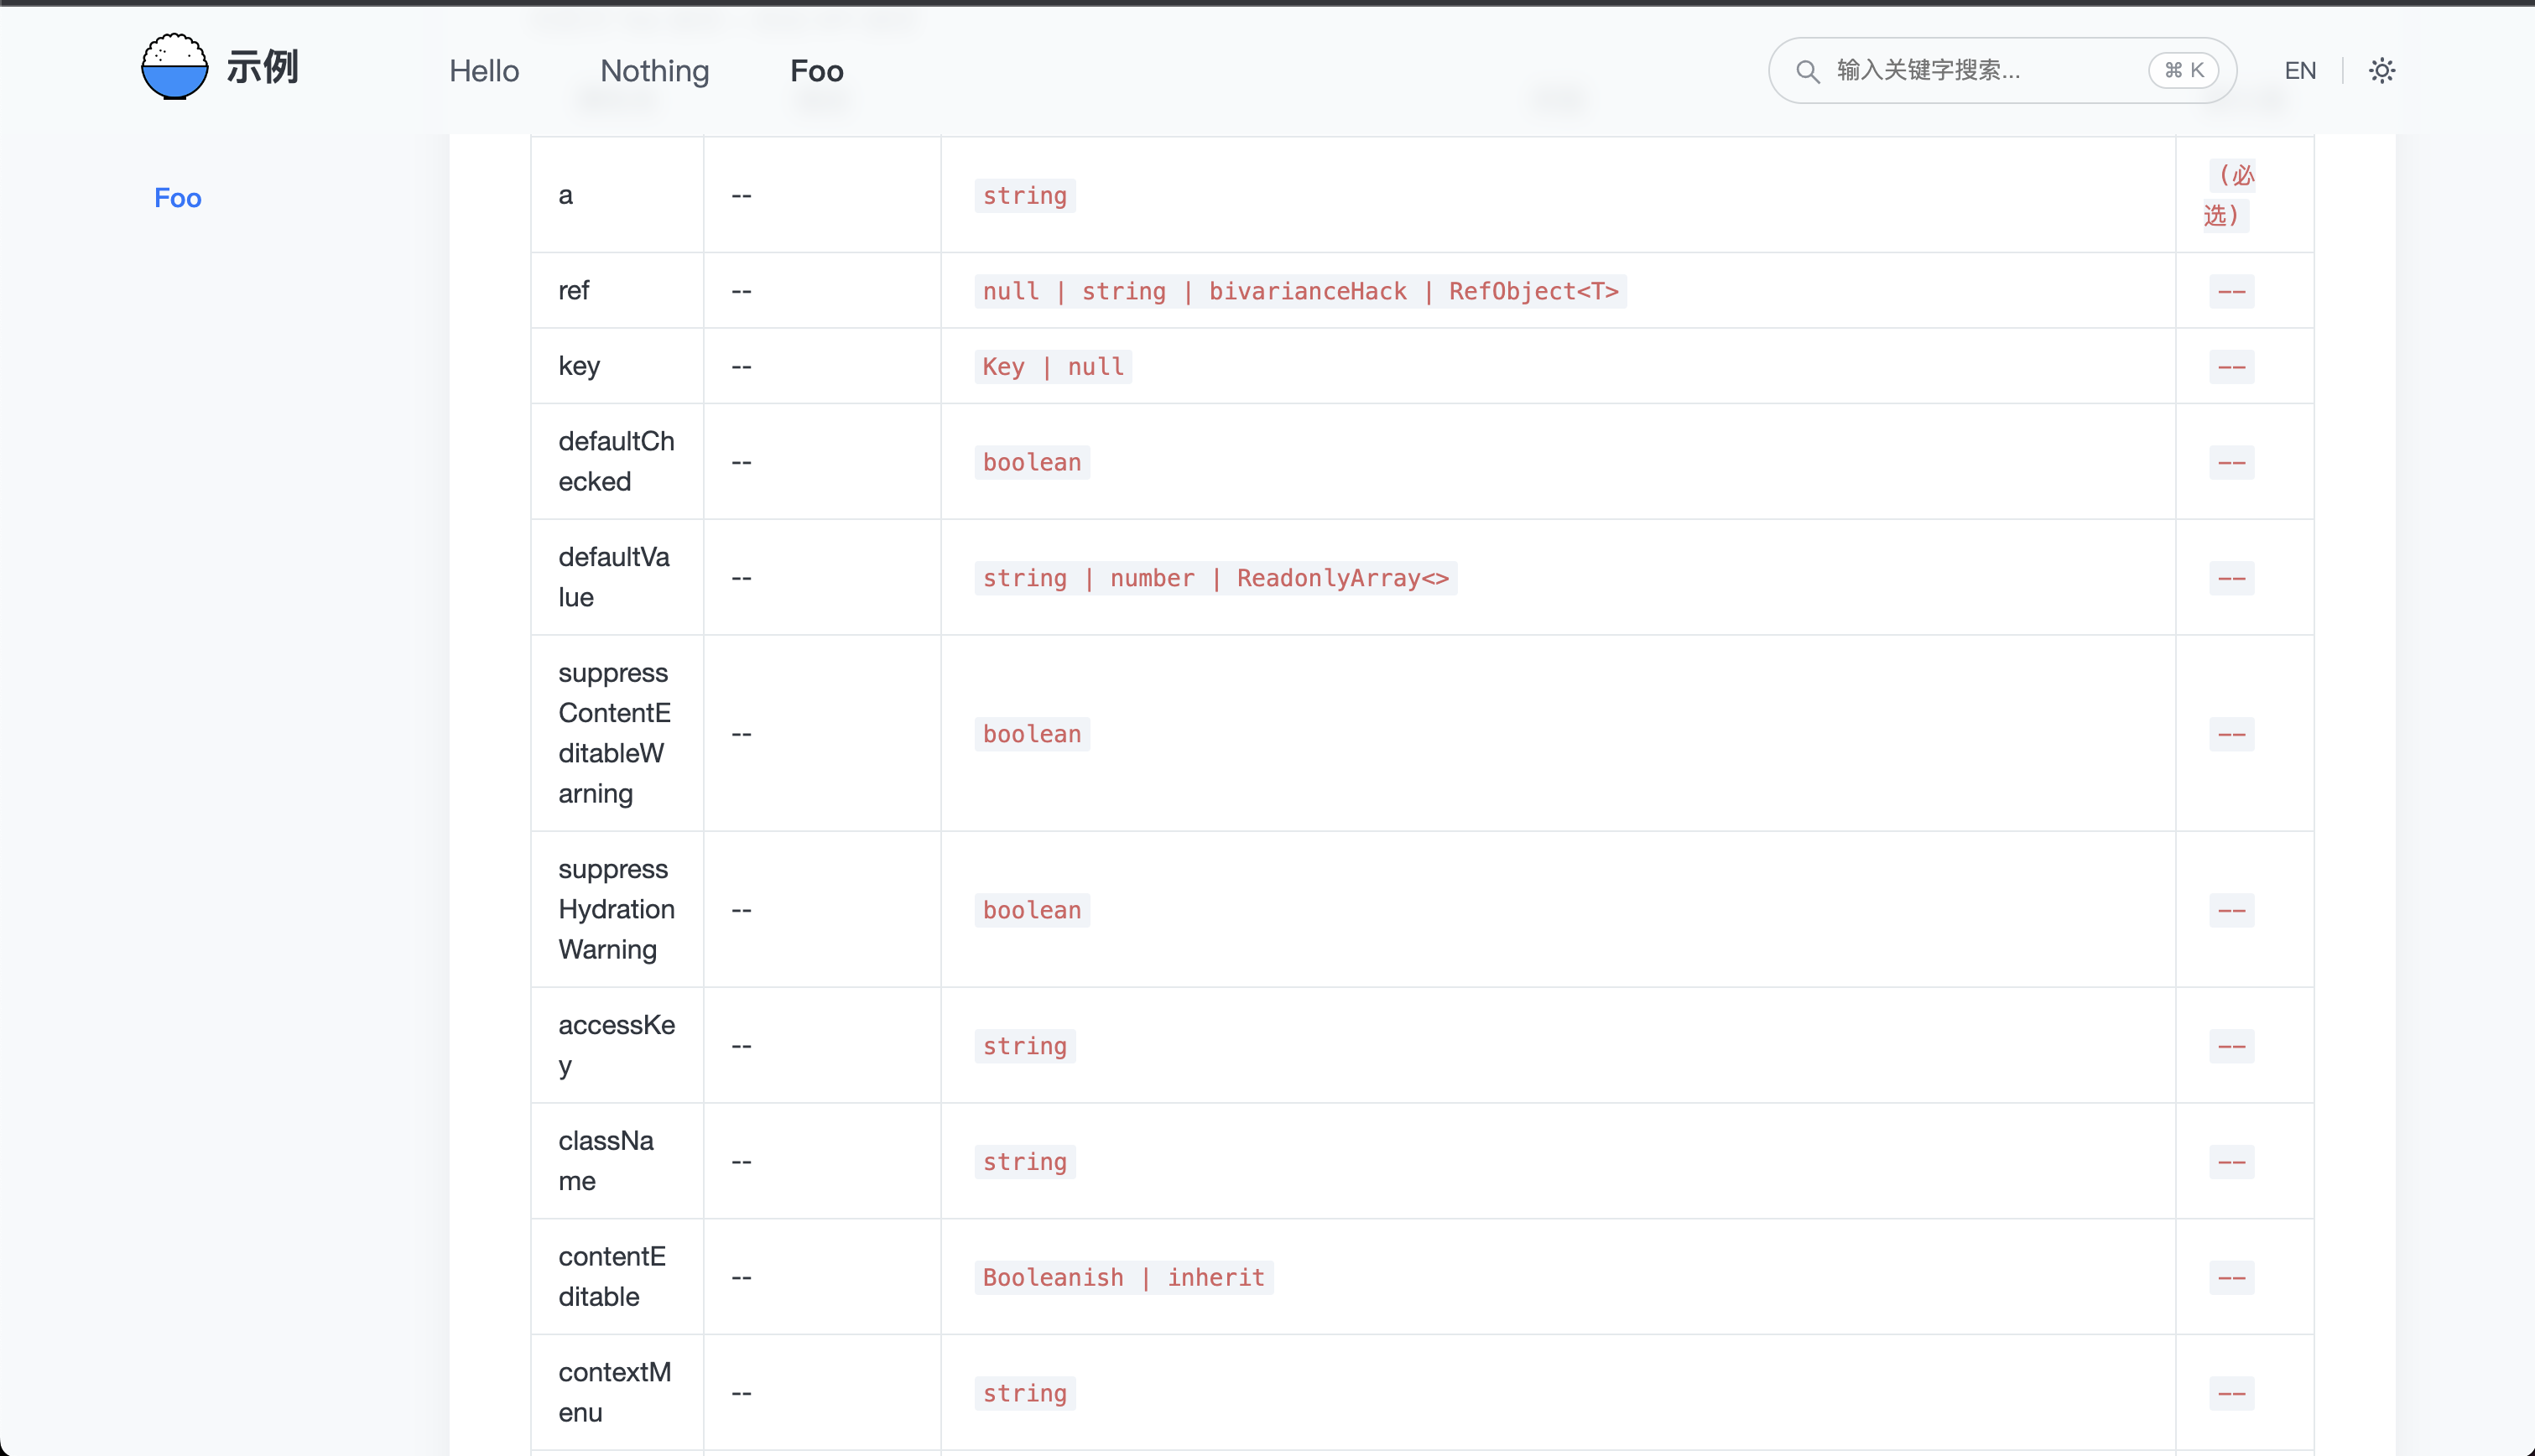Click the suppressHydrationWarning property cell
Viewport: 2535px width, 1456px height.
616,909
